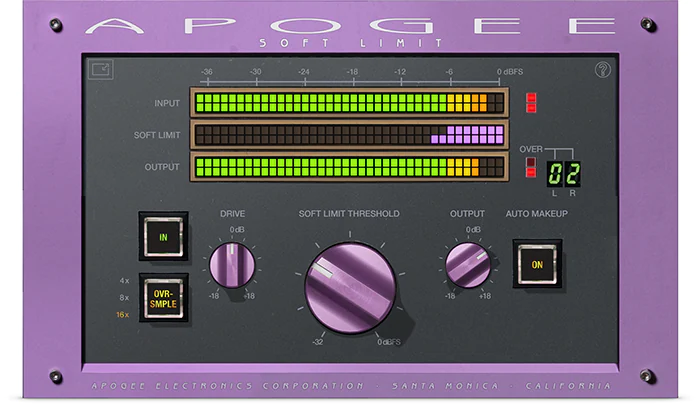Click the -6 meter scale label
700x404 pixels.
[x=449, y=72]
